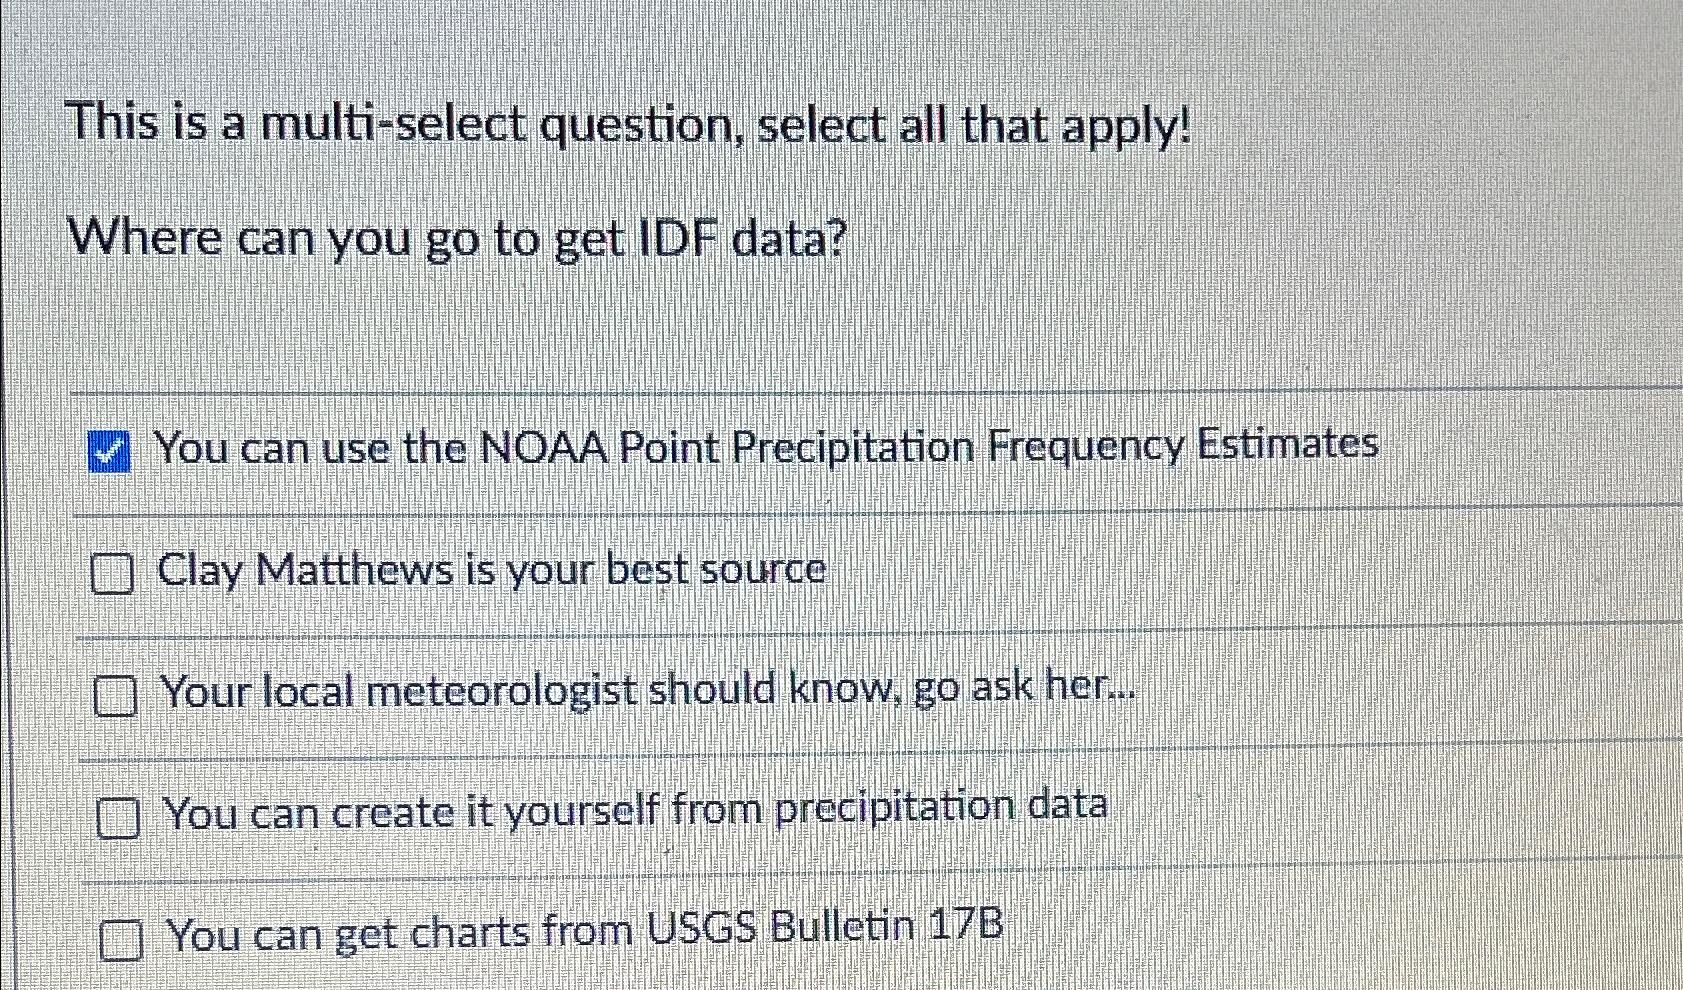This screenshot has height=990, width=1683.
Task: Check 'You can create it yourself from precipitation data'
Action: 118,819
